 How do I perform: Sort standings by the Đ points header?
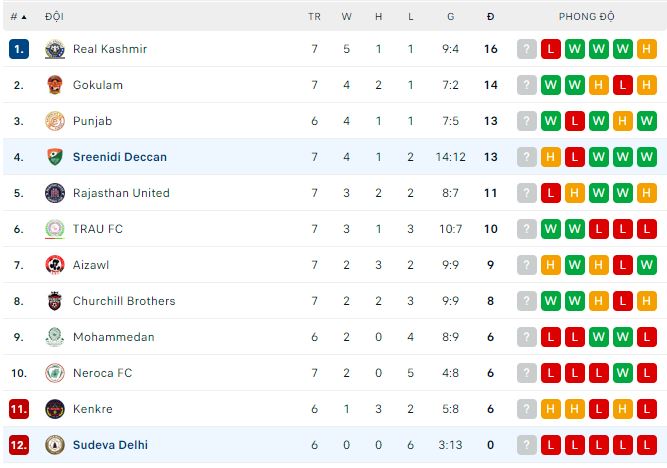click(x=490, y=17)
